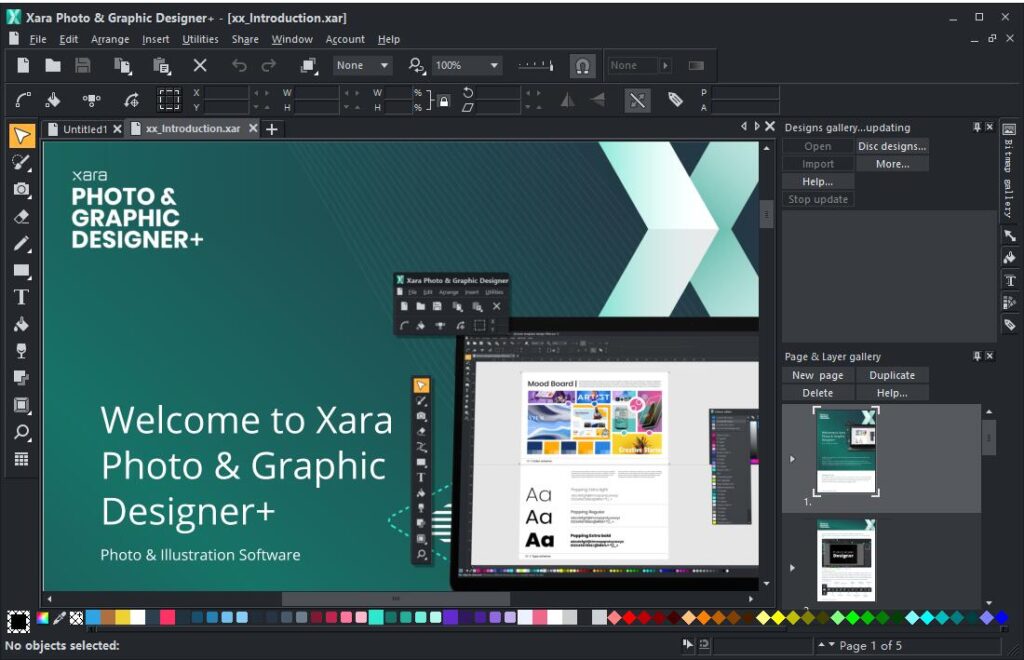Select the Fill tool
Screen dimensions: 1024x660
coord(20,323)
